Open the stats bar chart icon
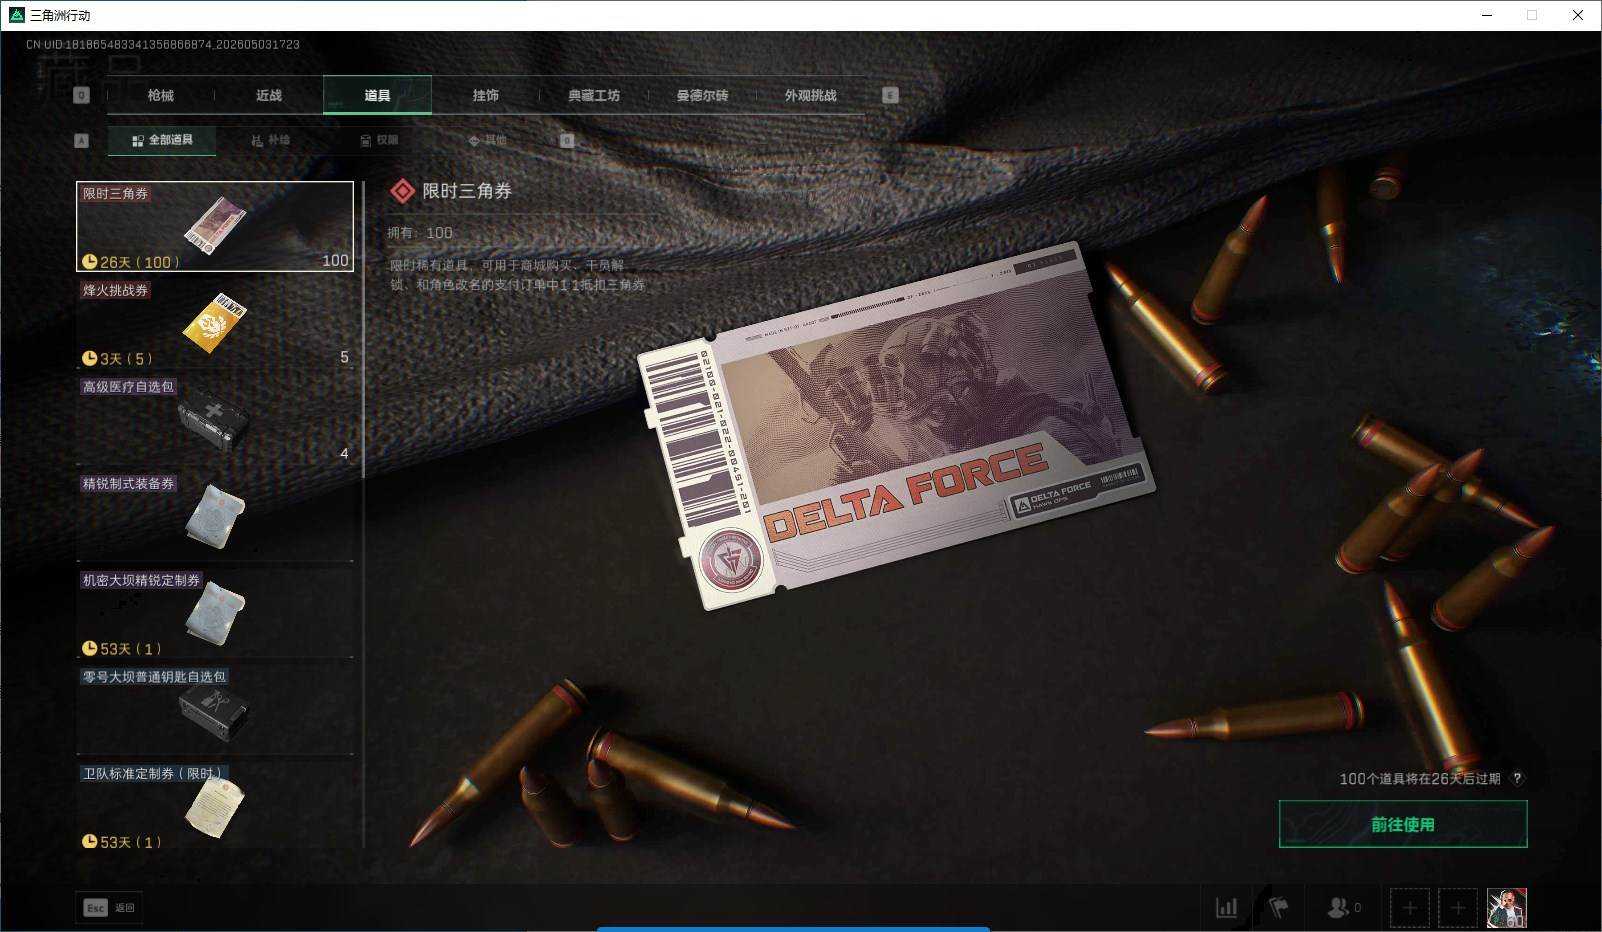The width and height of the screenshot is (1602, 932). pos(1226,908)
